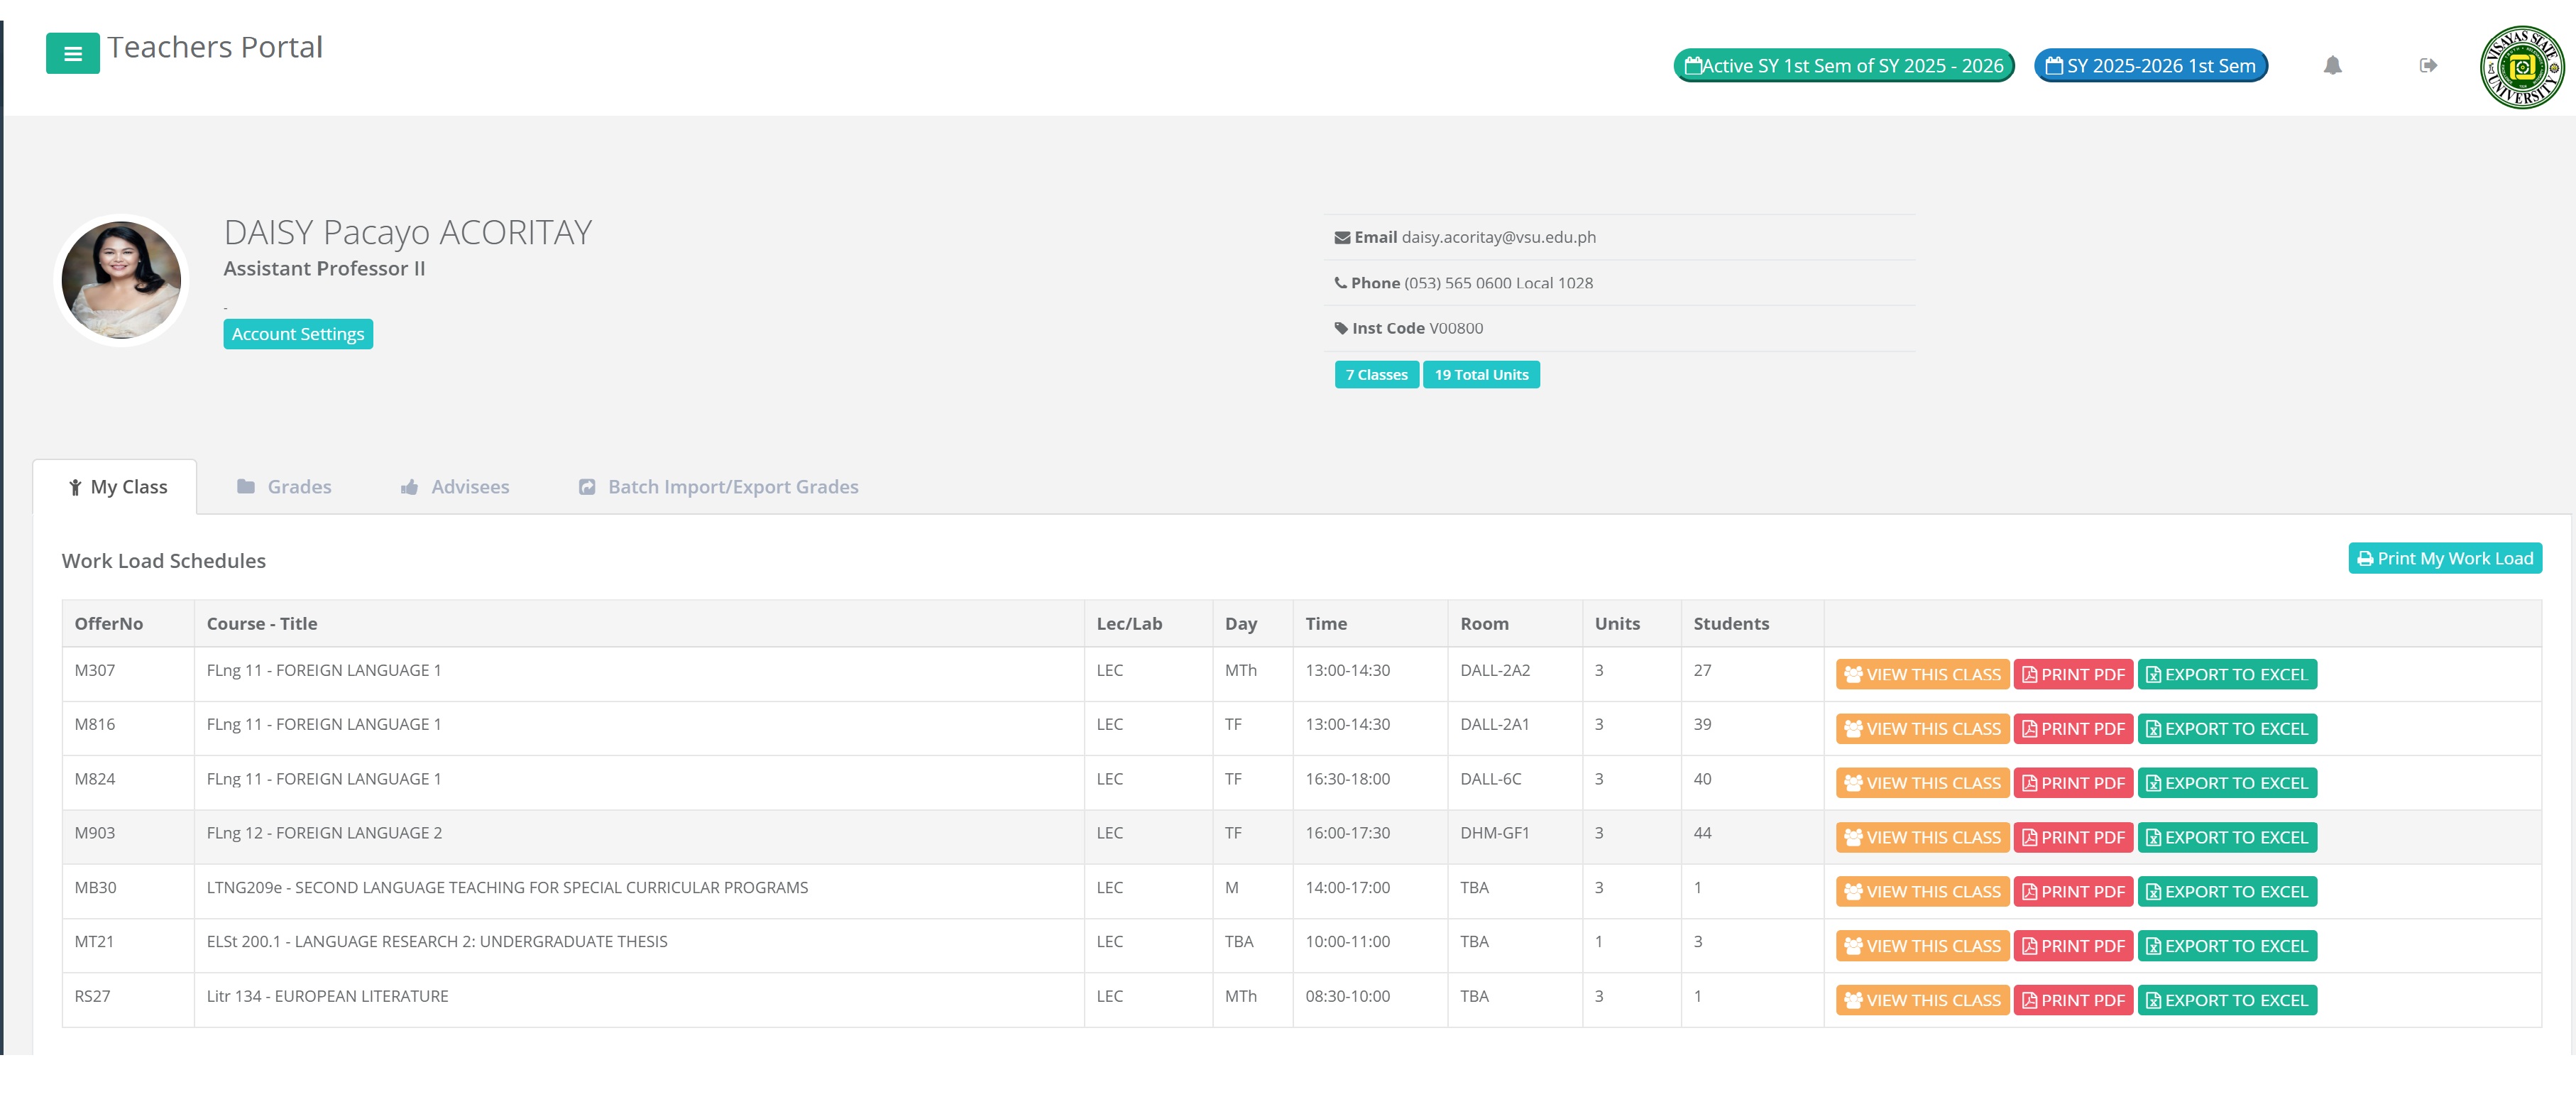2576x1114 pixels.
Task: Open Account Settings
Action: point(298,334)
